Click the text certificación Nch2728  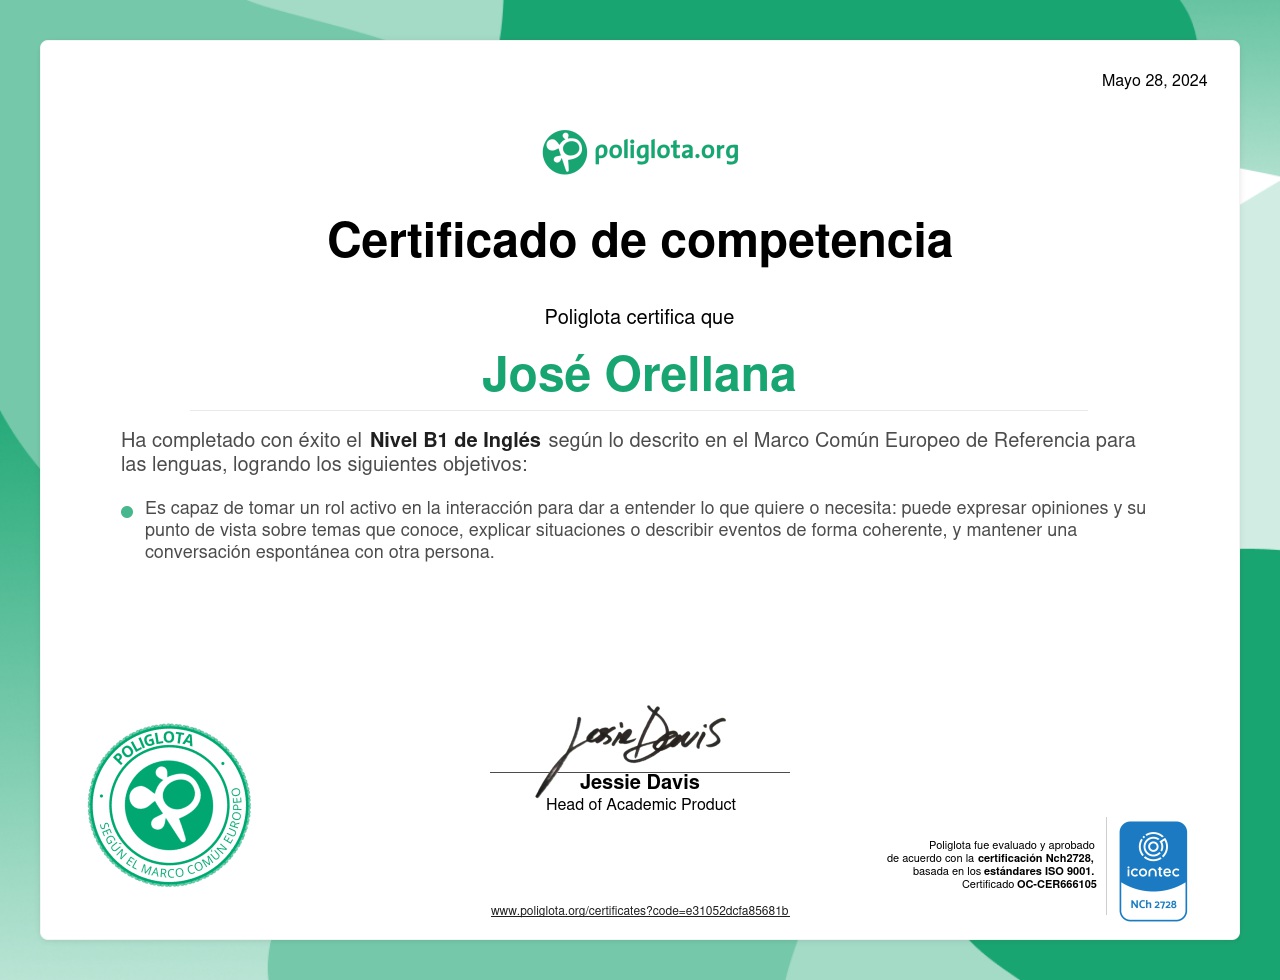click(1036, 858)
